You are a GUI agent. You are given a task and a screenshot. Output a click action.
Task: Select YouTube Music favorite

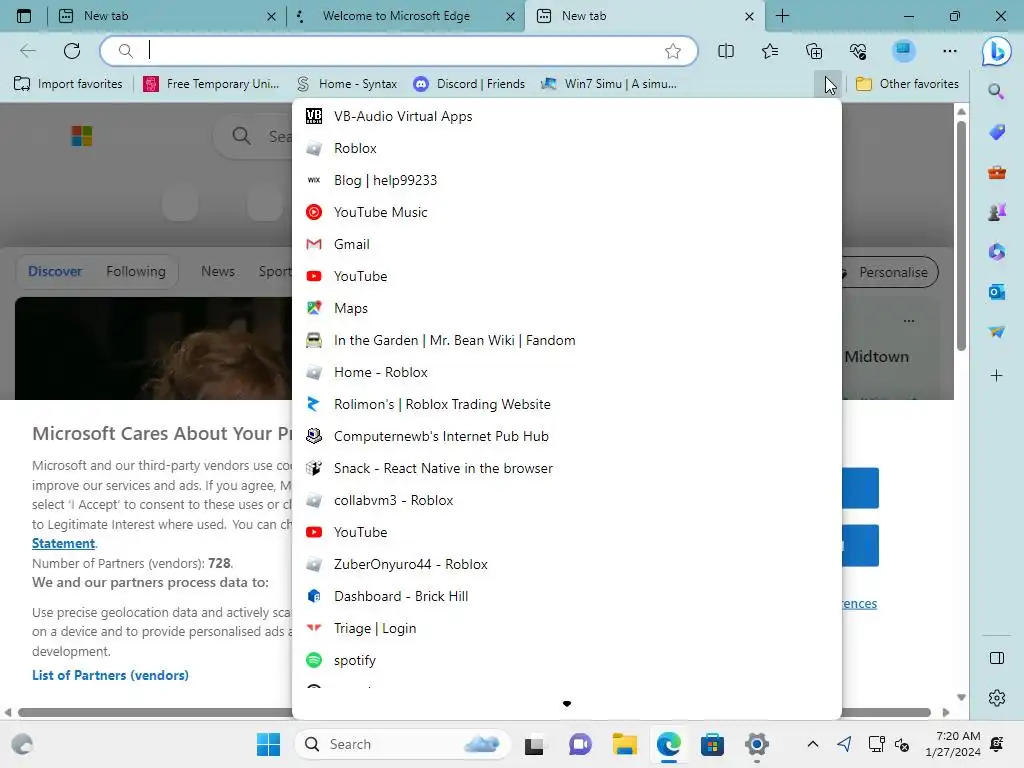pyautogui.click(x=567, y=212)
